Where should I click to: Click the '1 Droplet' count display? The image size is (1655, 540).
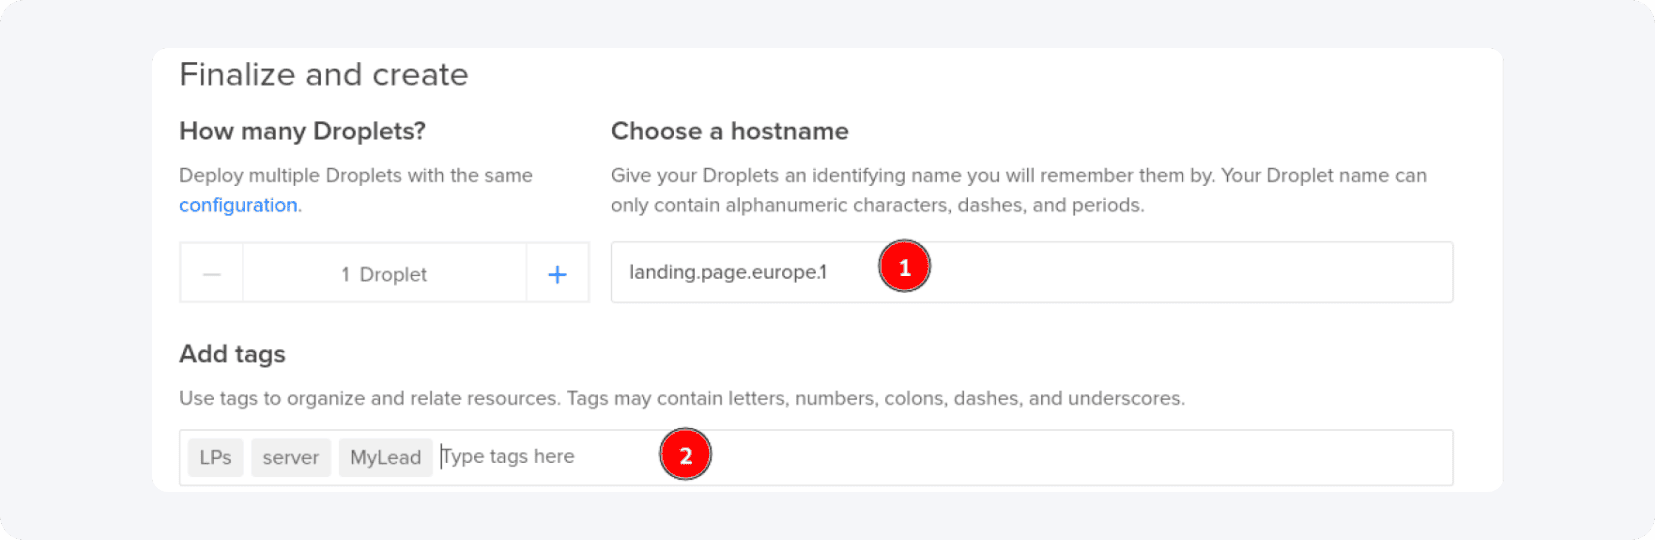tap(384, 274)
